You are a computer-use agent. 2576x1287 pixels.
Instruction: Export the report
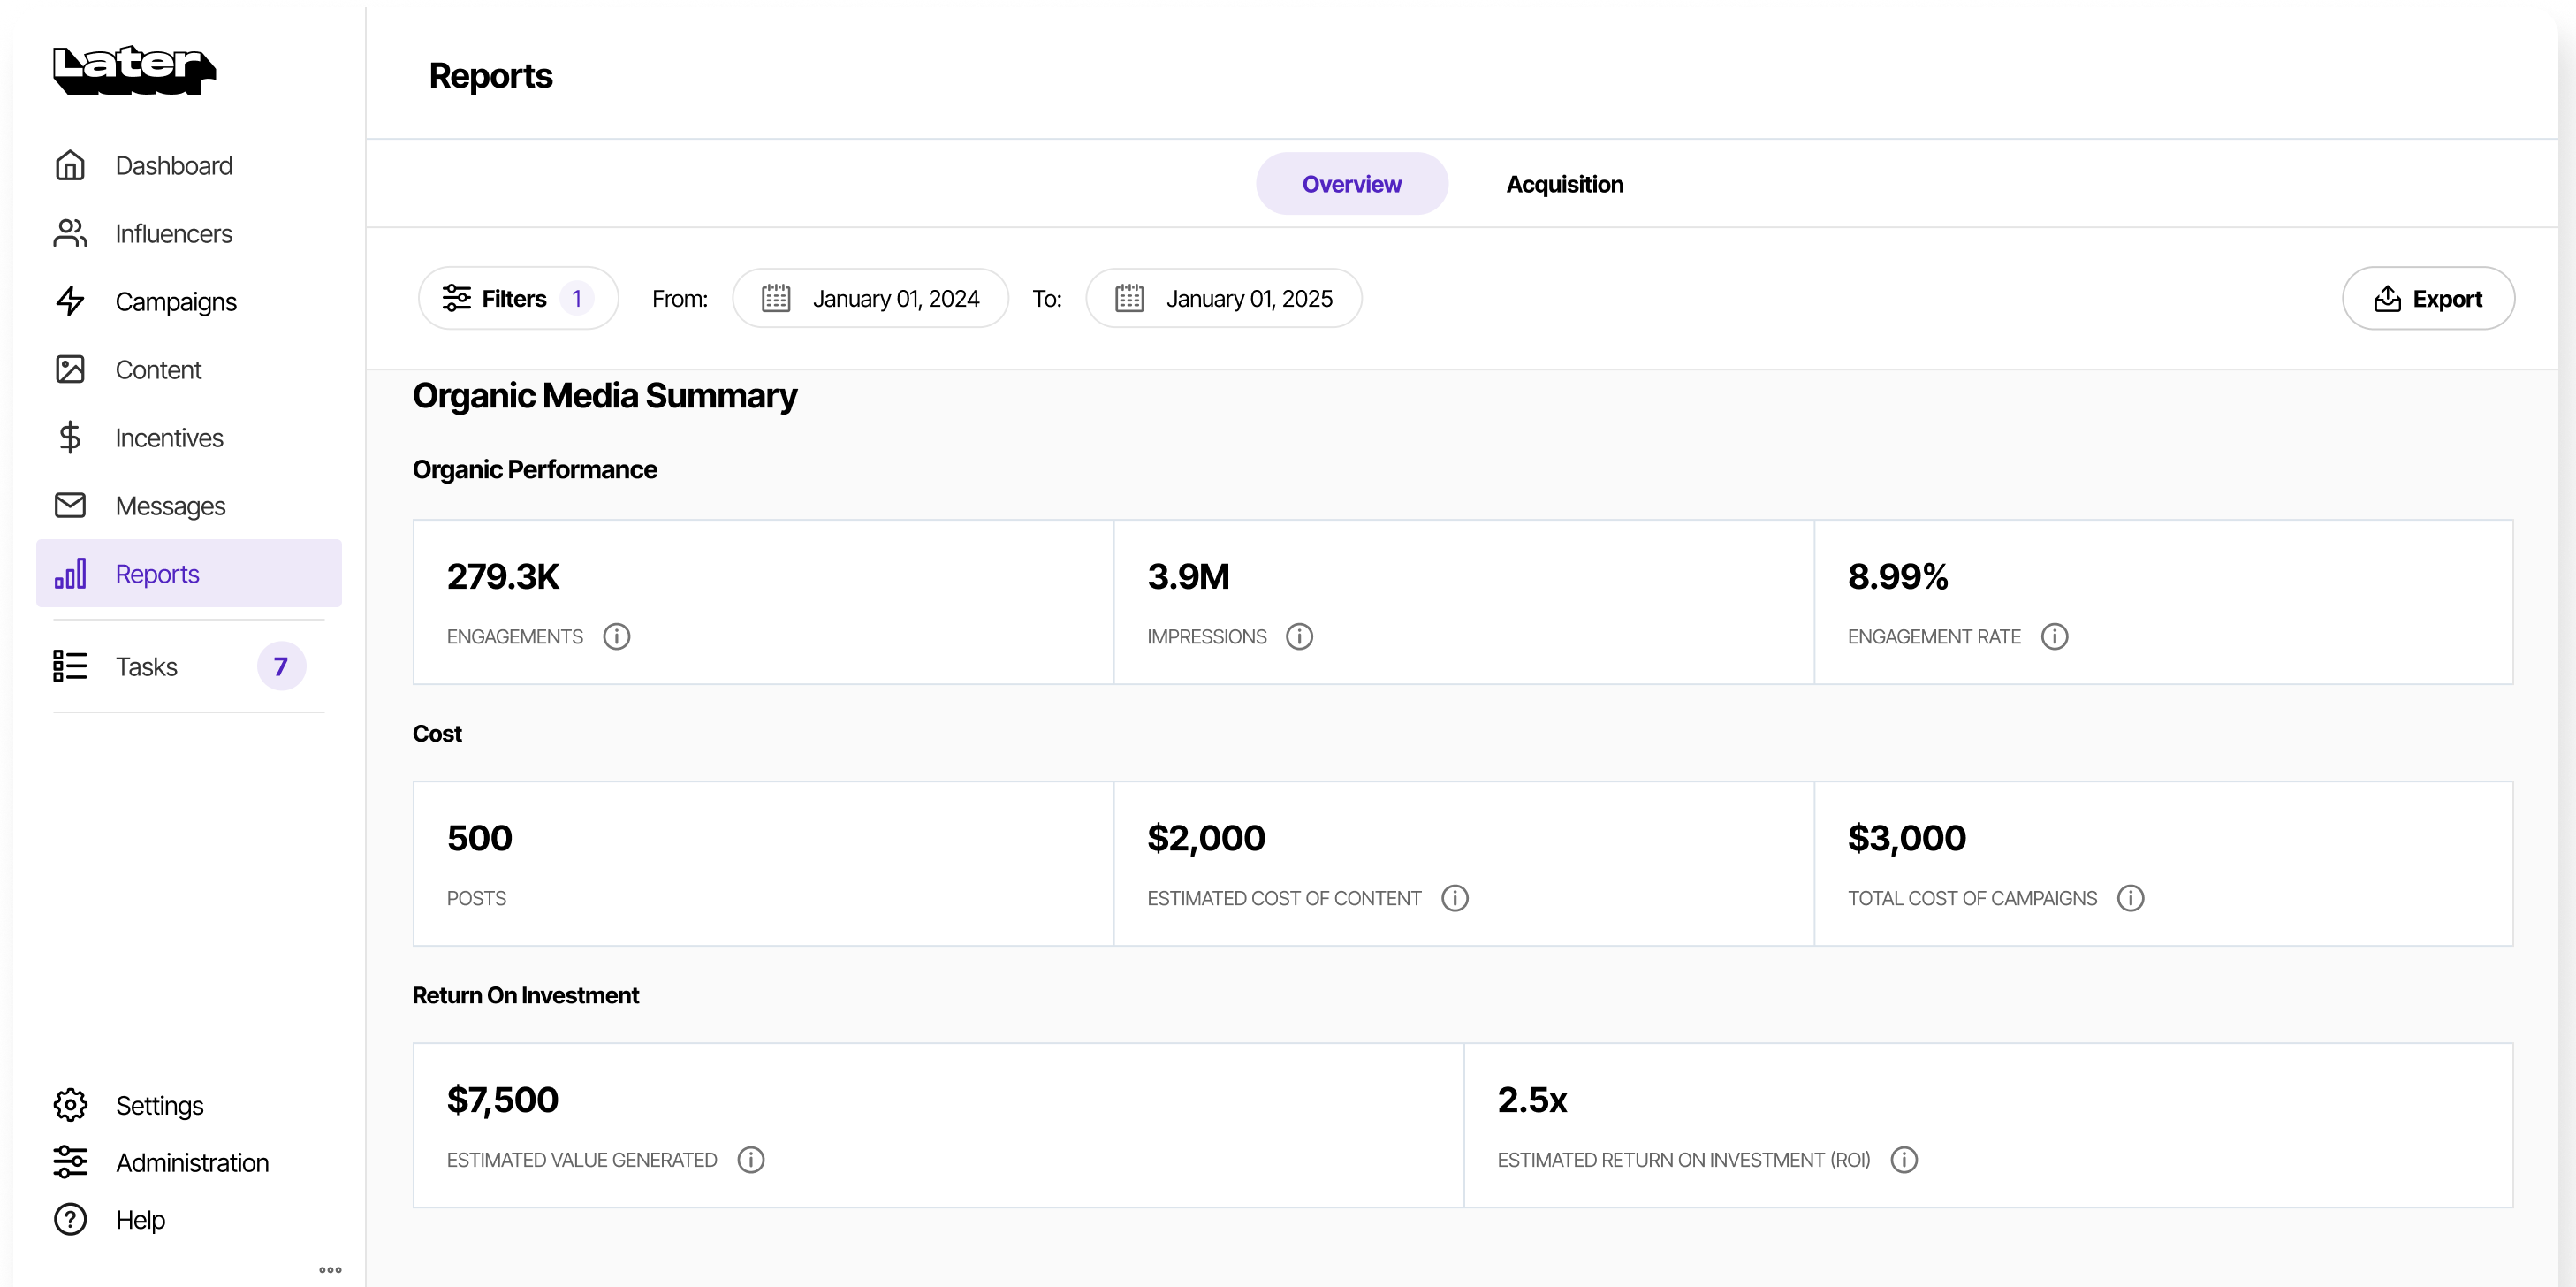[x=2427, y=298]
